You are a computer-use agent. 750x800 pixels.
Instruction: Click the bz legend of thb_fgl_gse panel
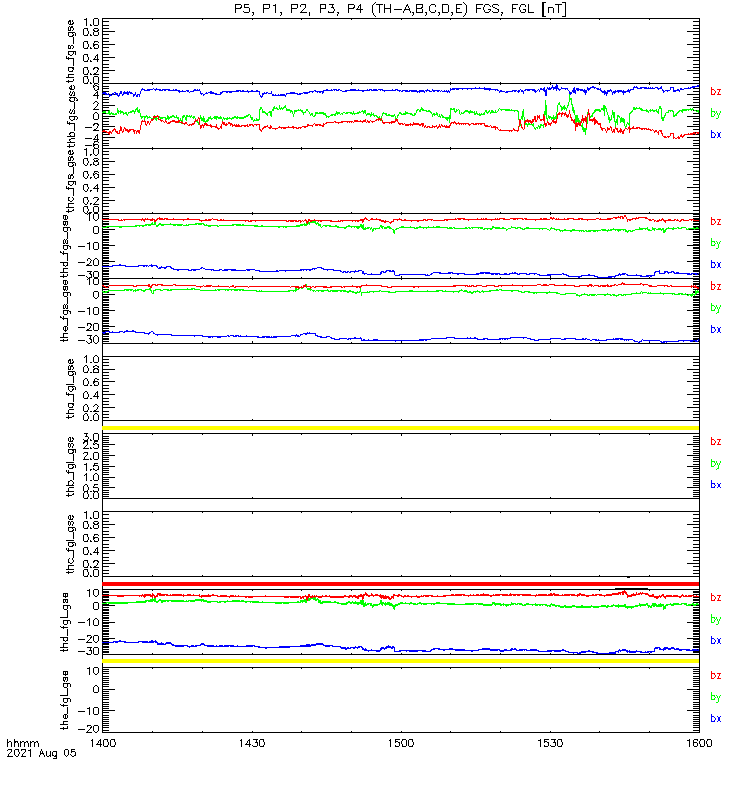click(x=716, y=442)
